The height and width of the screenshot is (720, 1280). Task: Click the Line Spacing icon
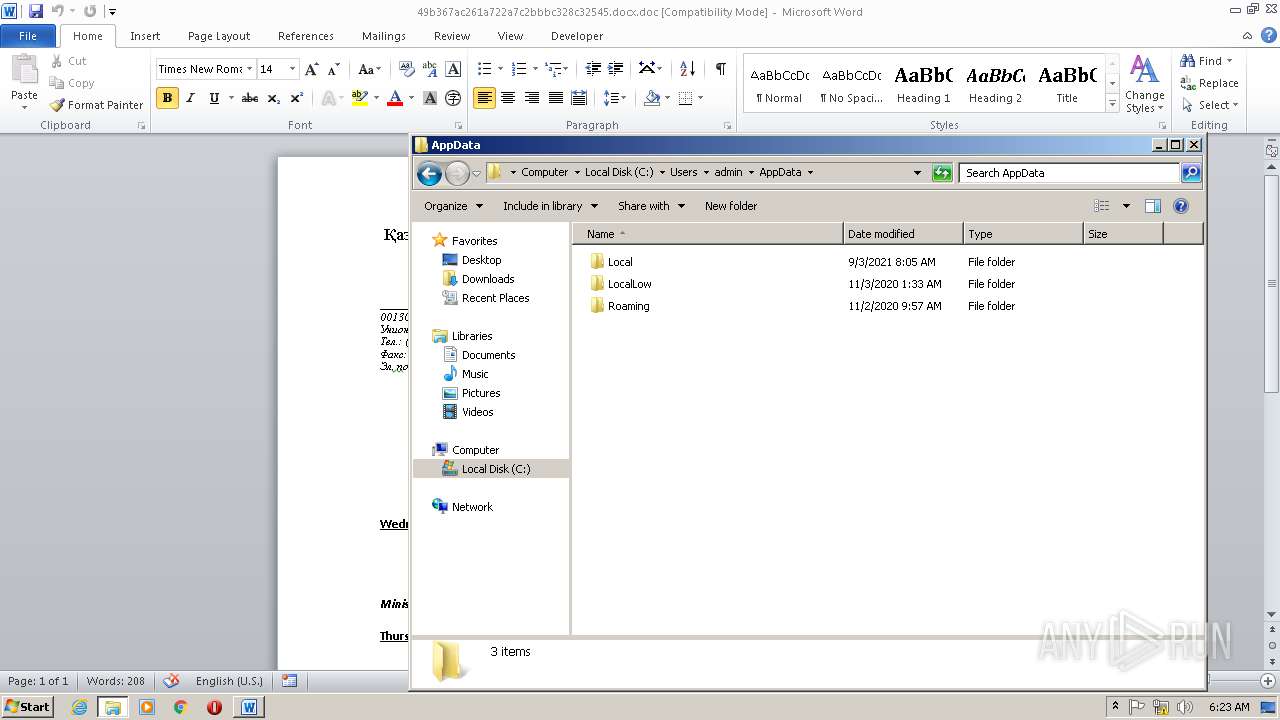[x=611, y=98]
